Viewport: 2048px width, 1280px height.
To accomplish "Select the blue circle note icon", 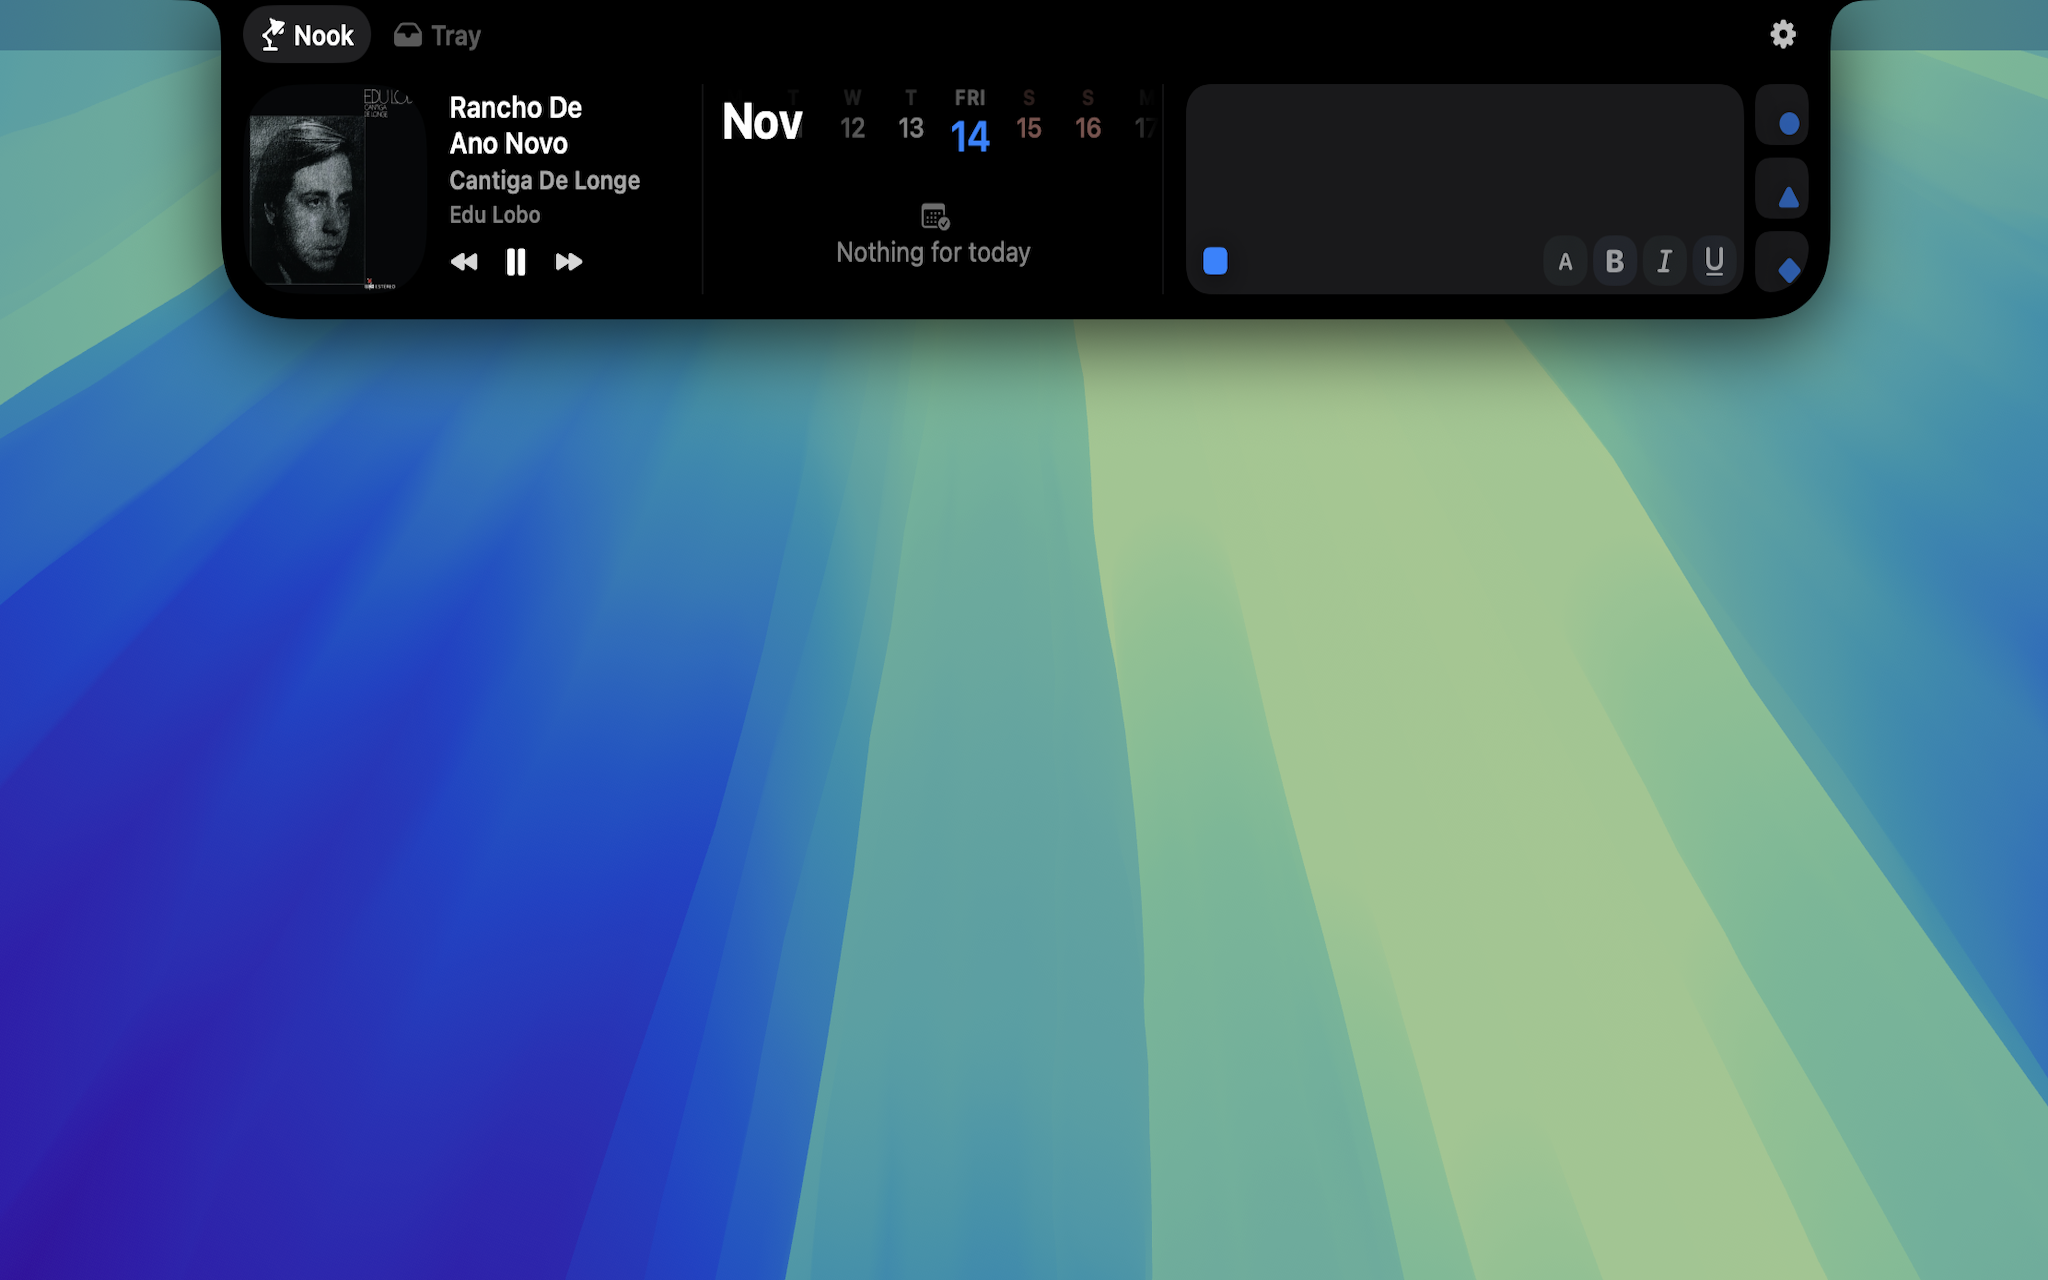I will tap(1788, 123).
